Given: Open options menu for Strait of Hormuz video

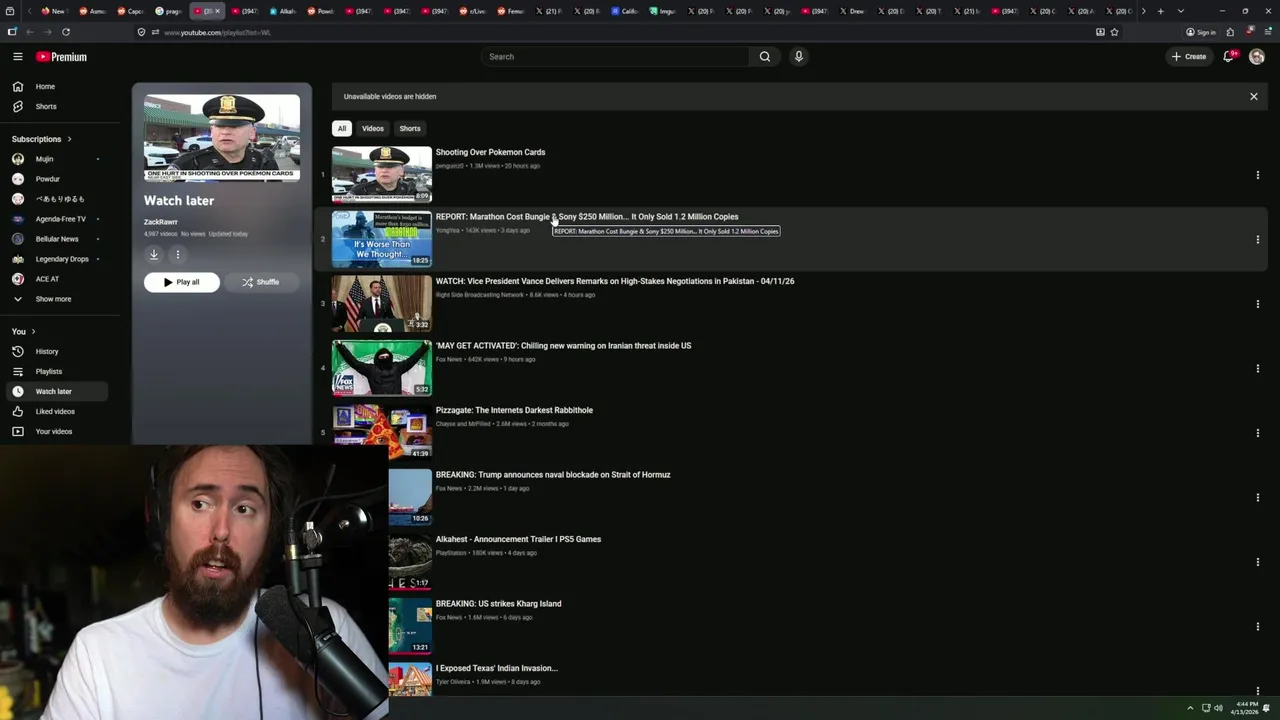Looking at the screenshot, I should click(x=1257, y=498).
